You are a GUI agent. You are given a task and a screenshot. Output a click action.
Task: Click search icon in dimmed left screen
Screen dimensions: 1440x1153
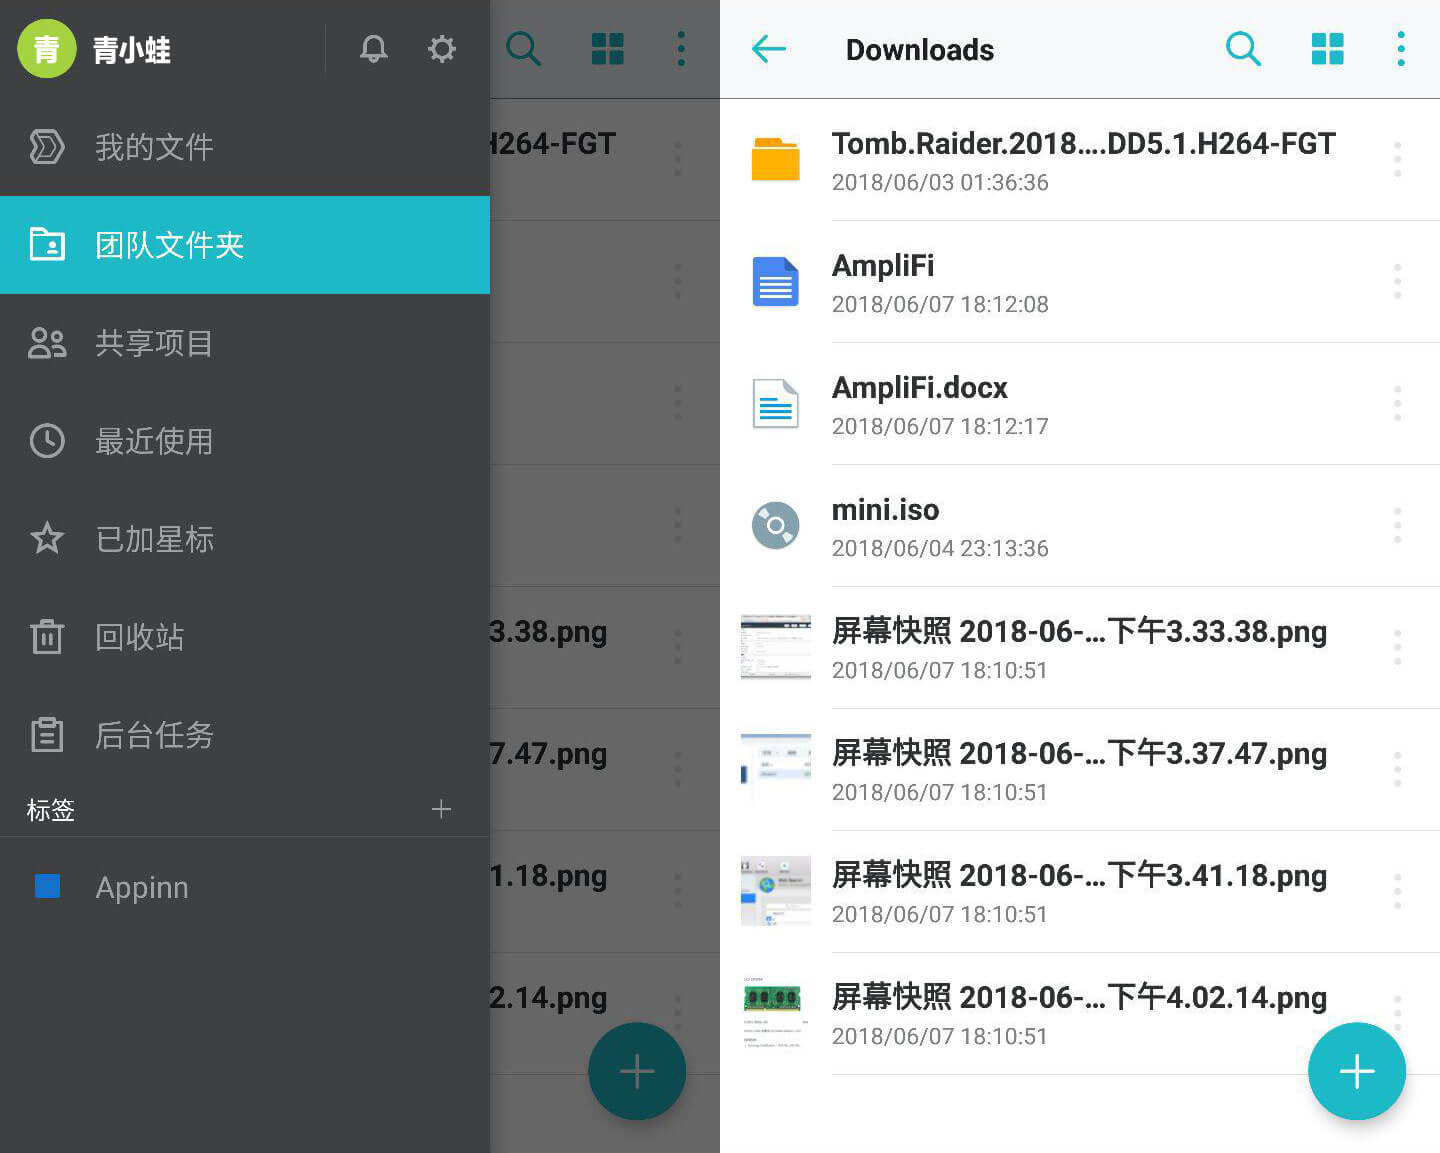point(523,48)
